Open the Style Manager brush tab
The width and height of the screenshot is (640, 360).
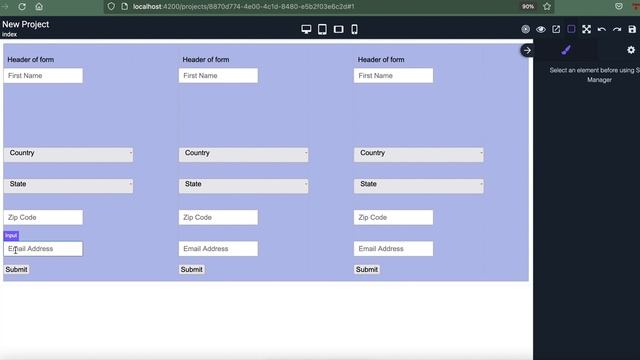(566, 50)
